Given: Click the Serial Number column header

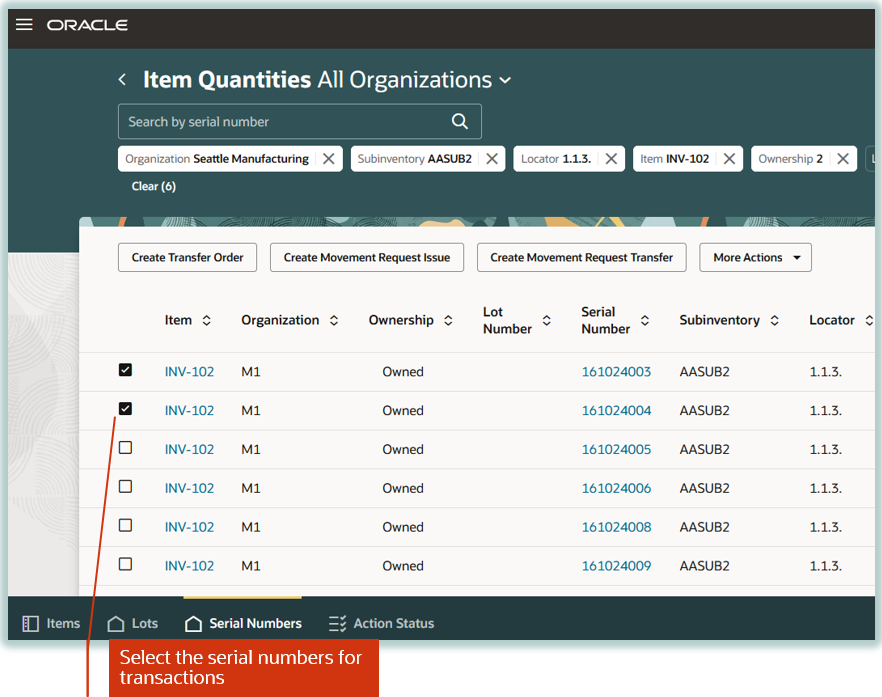Looking at the screenshot, I should [605, 320].
